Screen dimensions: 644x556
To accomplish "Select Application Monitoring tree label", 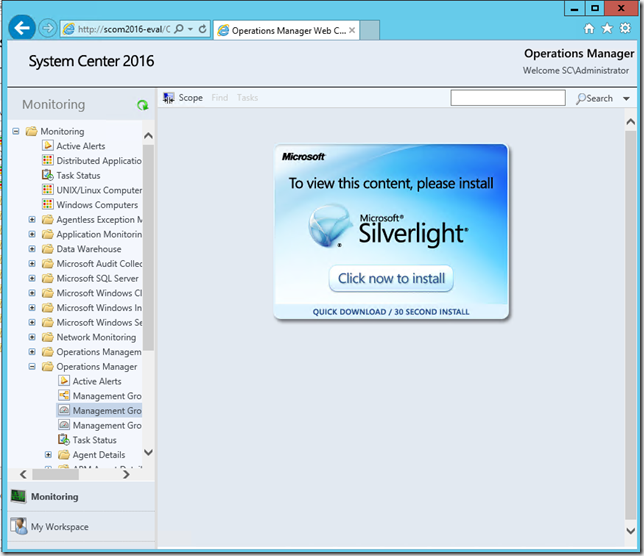I will [99, 234].
